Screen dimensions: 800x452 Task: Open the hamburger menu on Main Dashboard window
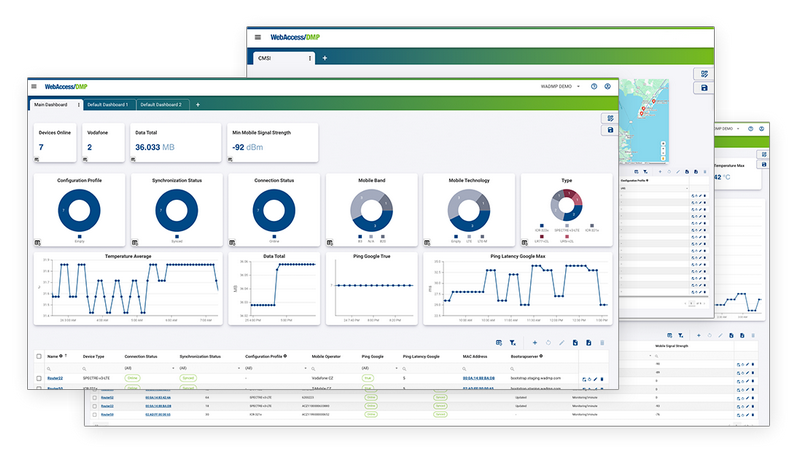click(34, 86)
